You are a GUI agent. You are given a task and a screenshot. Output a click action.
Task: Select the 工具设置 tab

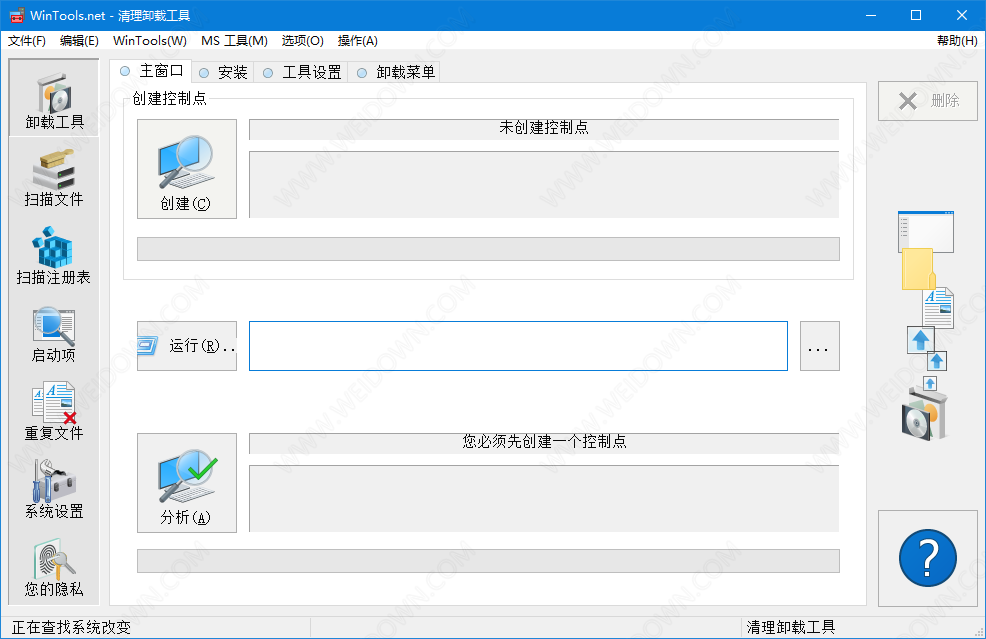coord(302,72)
